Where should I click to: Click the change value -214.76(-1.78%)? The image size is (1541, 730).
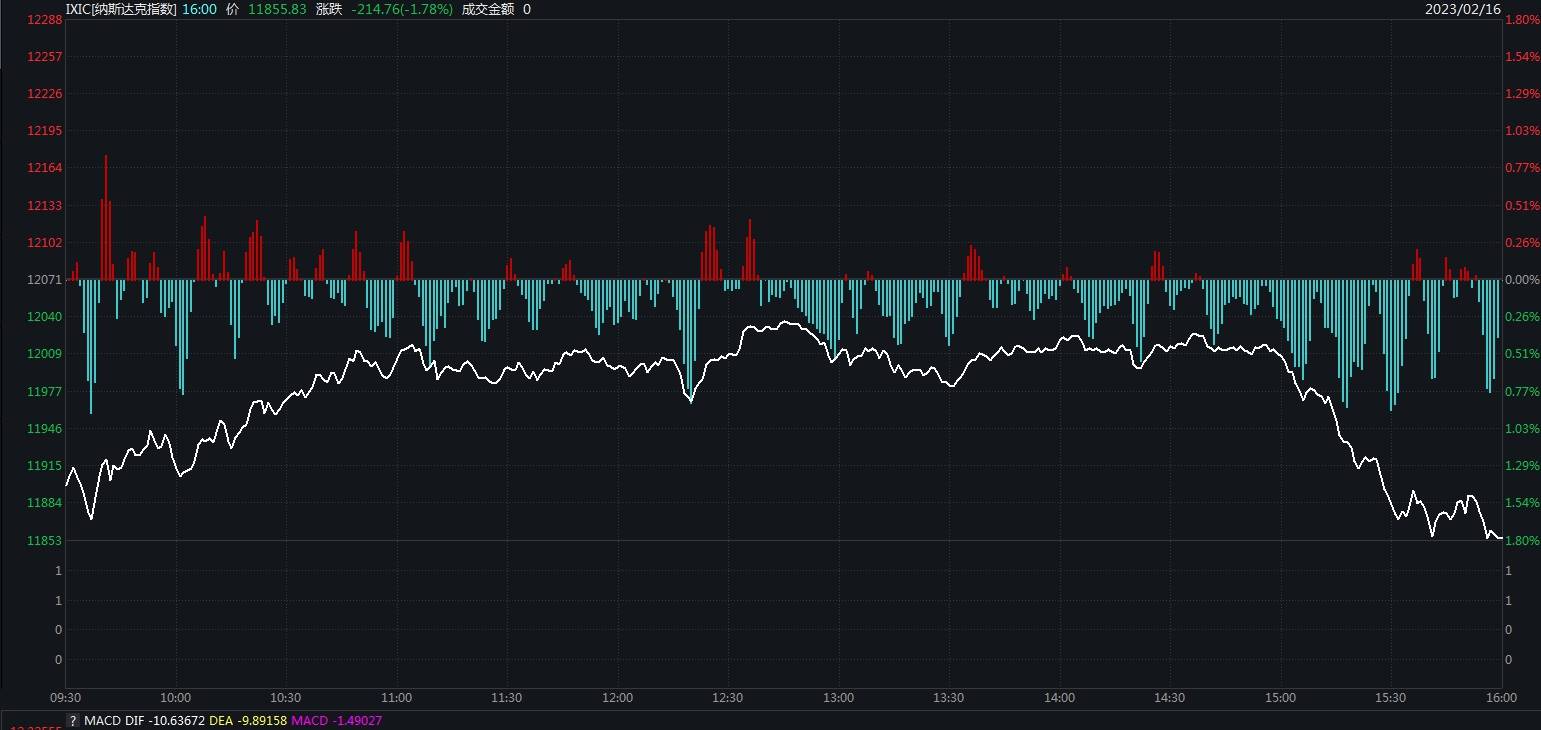402,9
